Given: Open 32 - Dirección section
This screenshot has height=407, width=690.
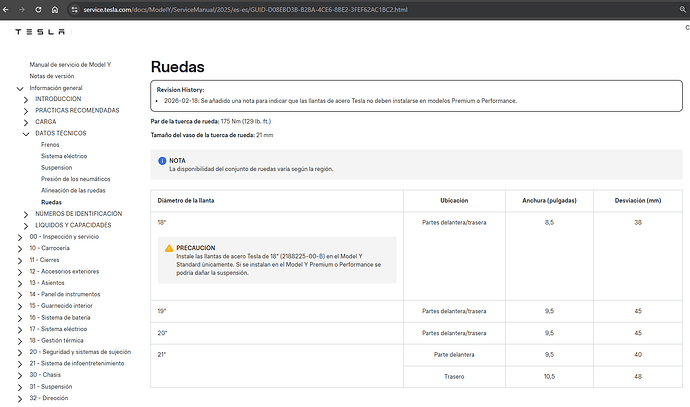Looking at the screenshot, I should 48,398.
